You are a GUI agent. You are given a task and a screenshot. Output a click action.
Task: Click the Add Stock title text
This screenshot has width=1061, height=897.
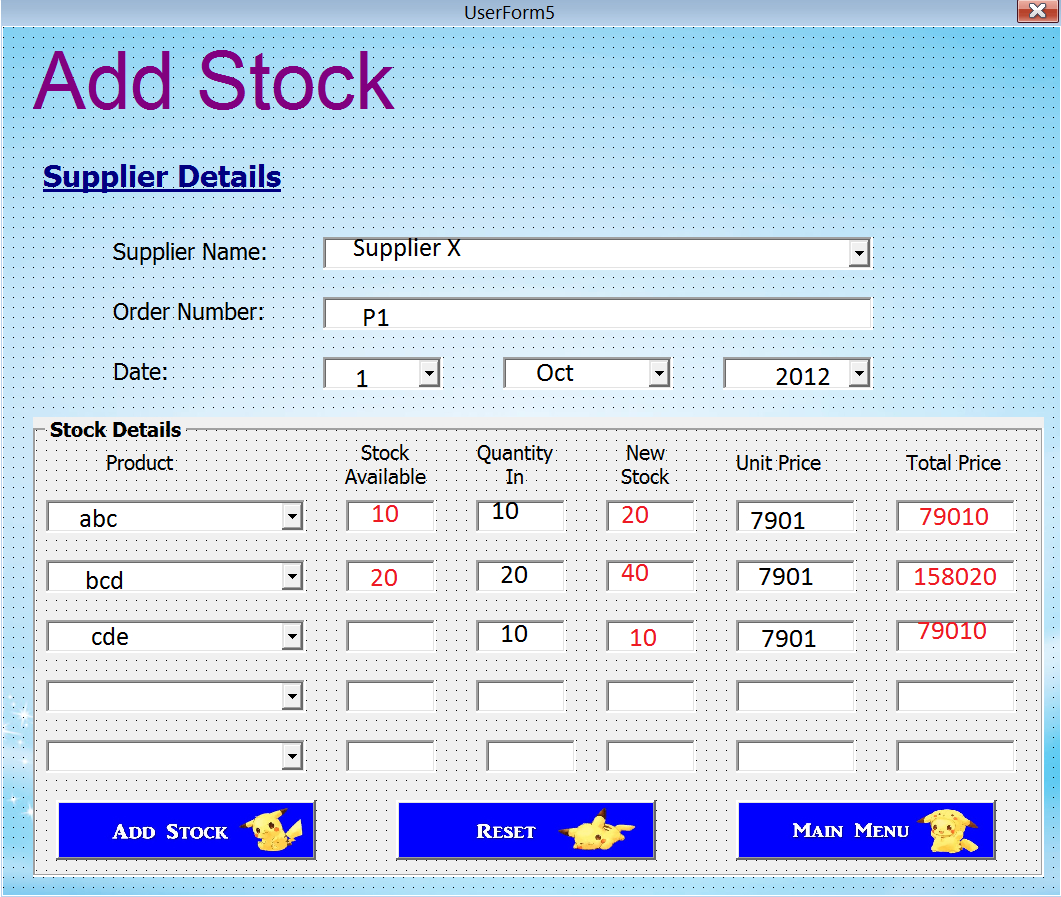214,81
